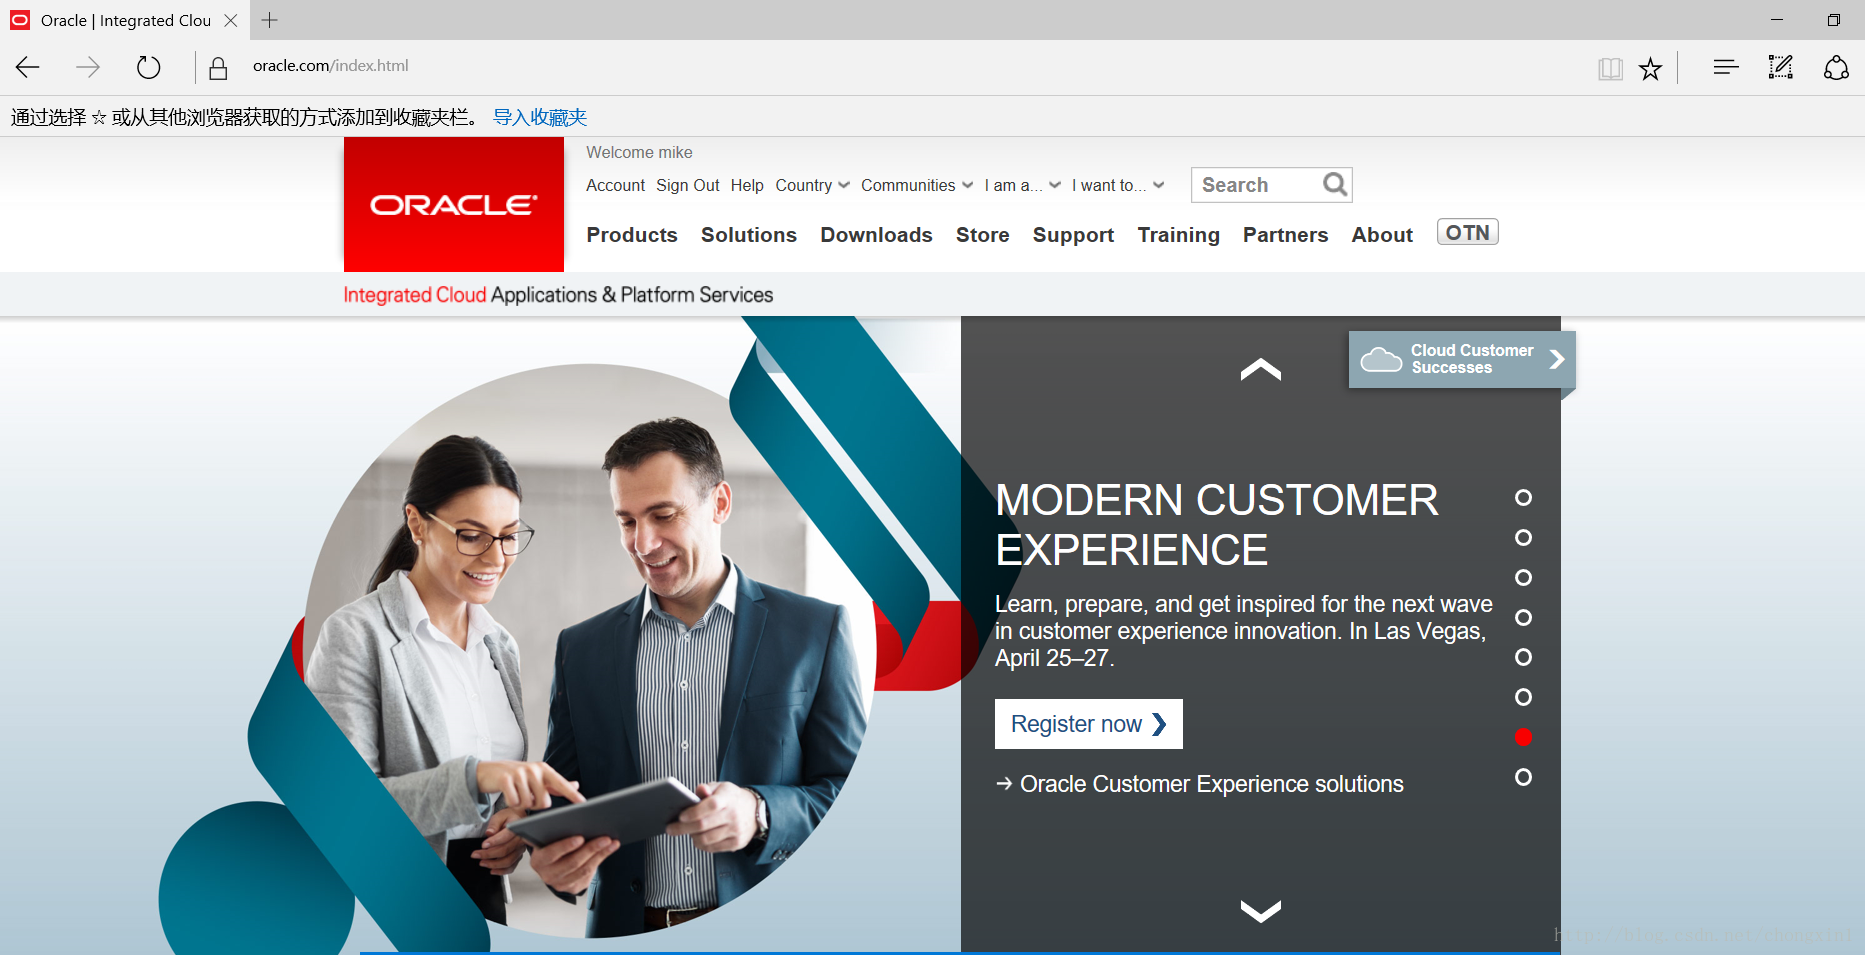Image resolution: width=1865 pixels, height=955 pixels.
Task: Select the fourth carousel dot
Action: pyautogui.click(x=1523, y=617)
